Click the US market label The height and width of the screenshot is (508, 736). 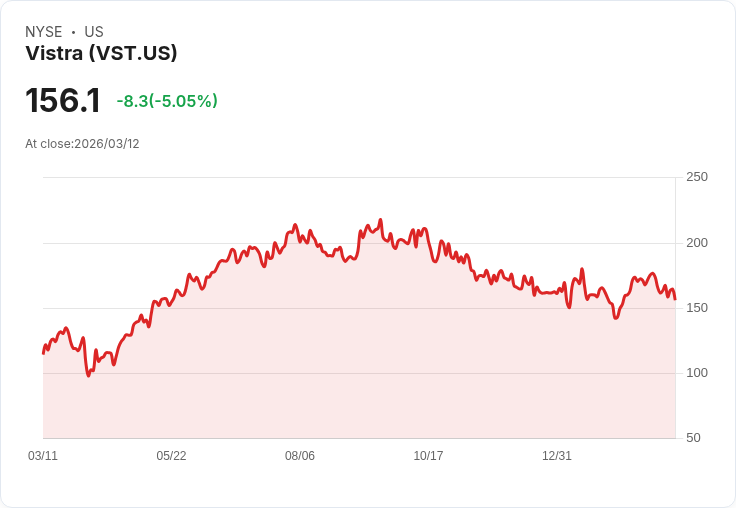(94, 32)
